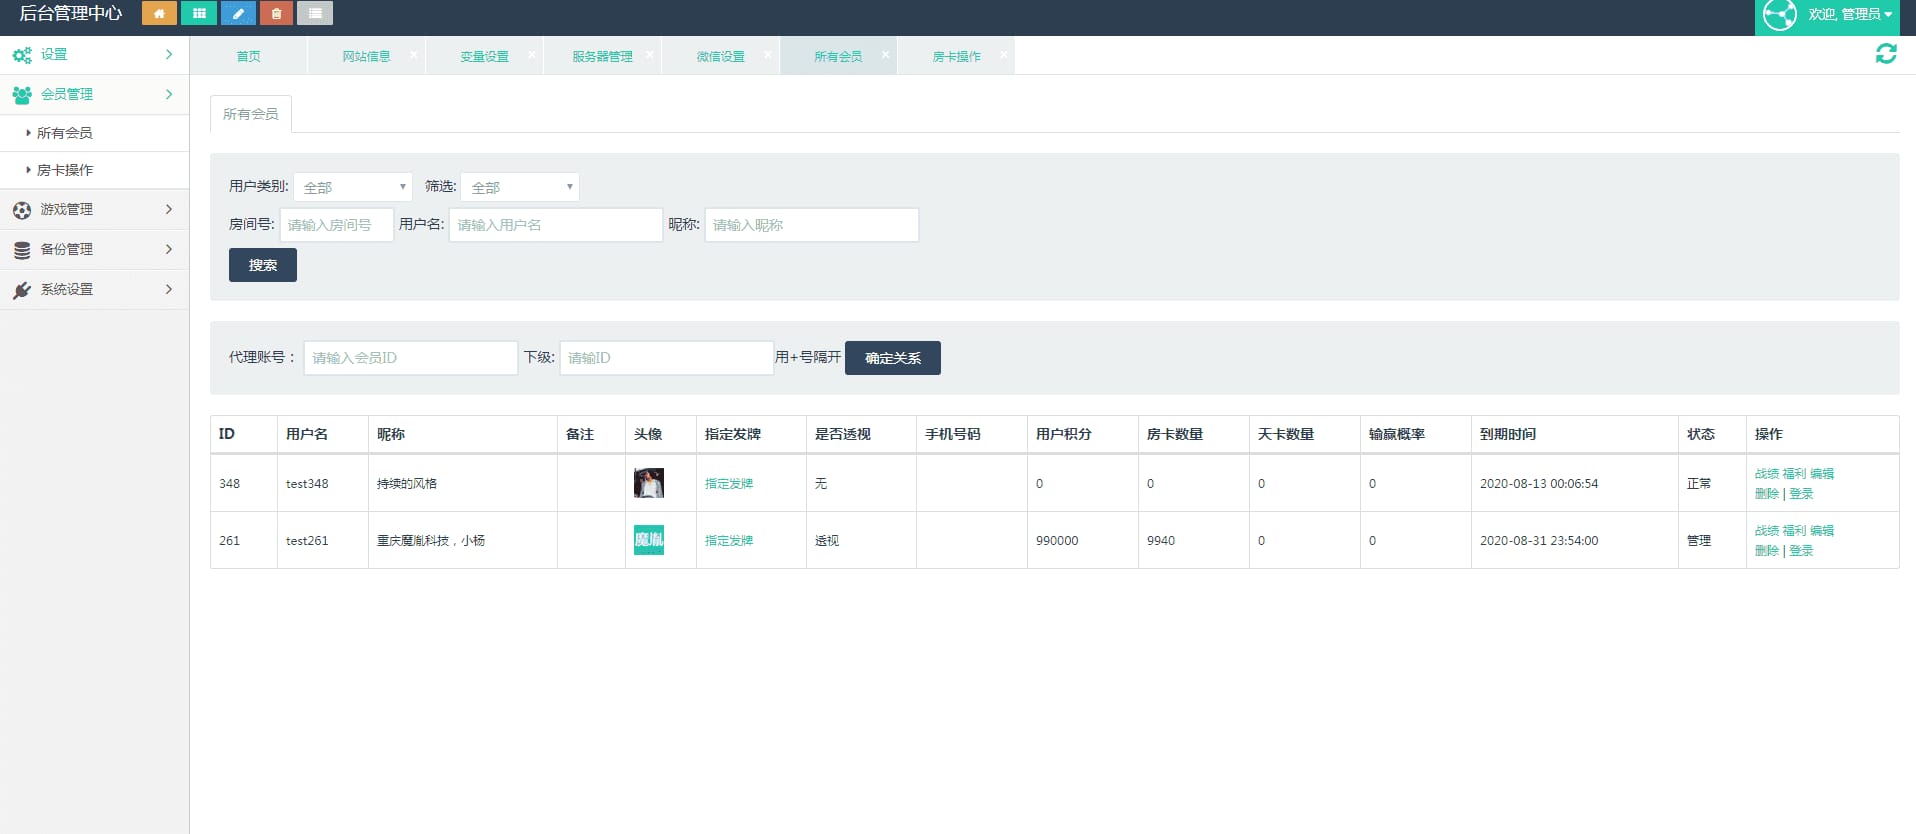Click the green grid icon in header

pyautogui.click(x=199, y=13)
